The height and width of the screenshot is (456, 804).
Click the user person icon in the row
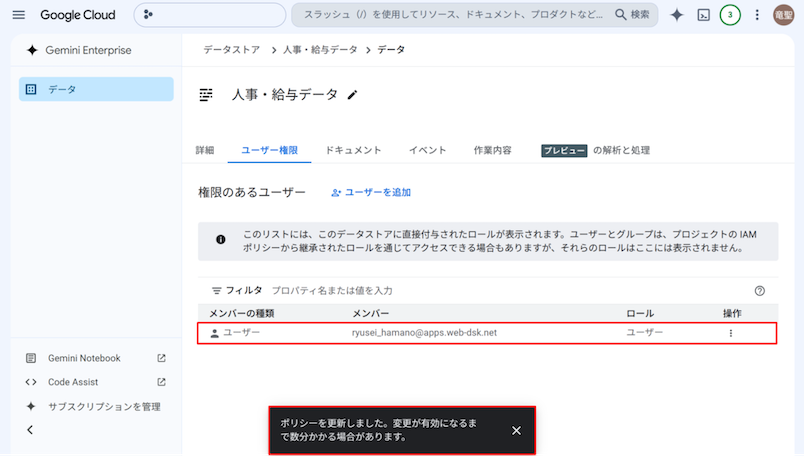[x=215, y=333]
